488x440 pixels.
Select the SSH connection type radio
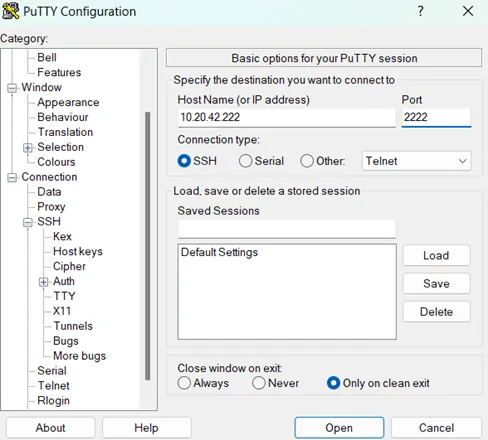click(184, 161)
